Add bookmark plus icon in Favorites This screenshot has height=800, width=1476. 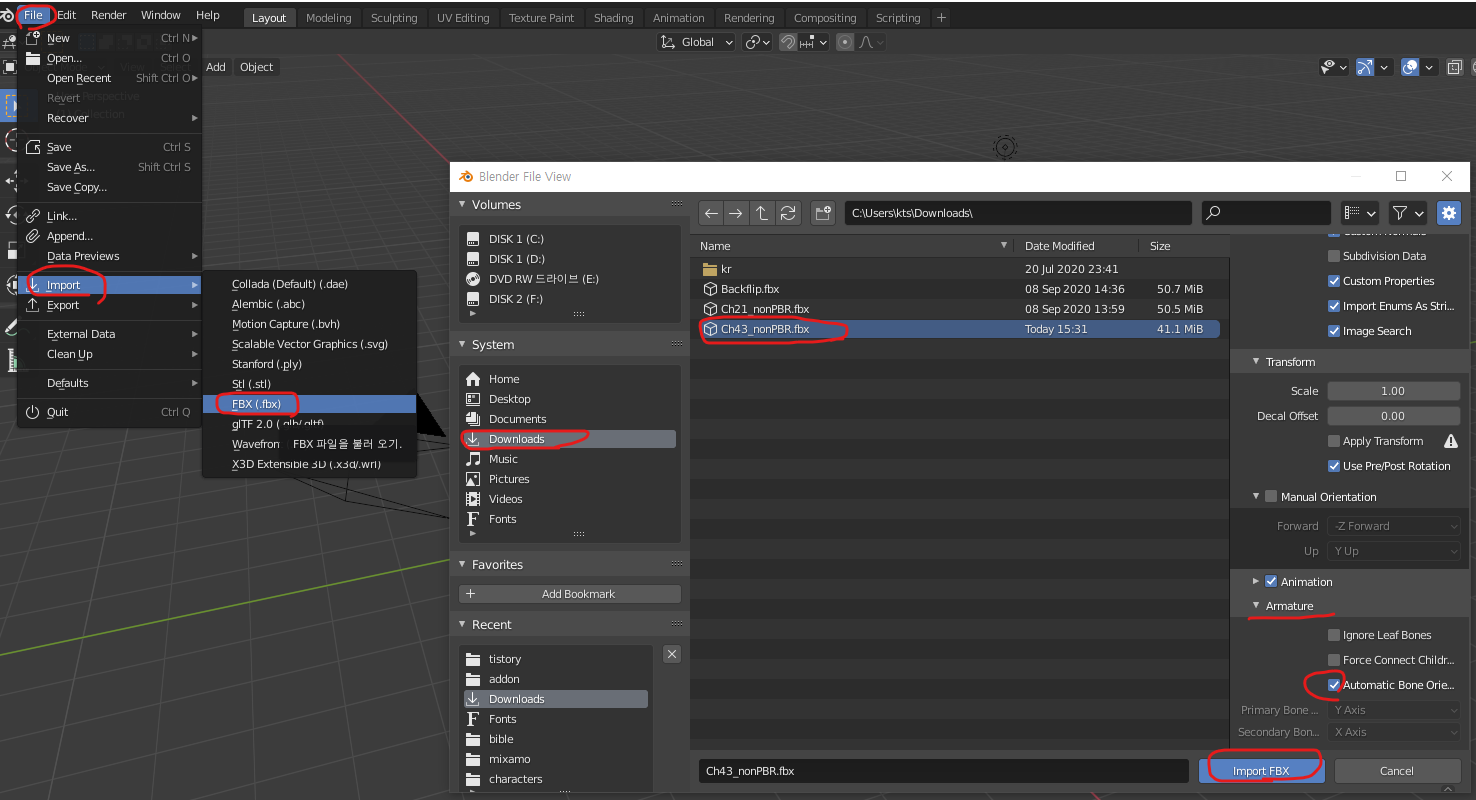pos(471,594)
